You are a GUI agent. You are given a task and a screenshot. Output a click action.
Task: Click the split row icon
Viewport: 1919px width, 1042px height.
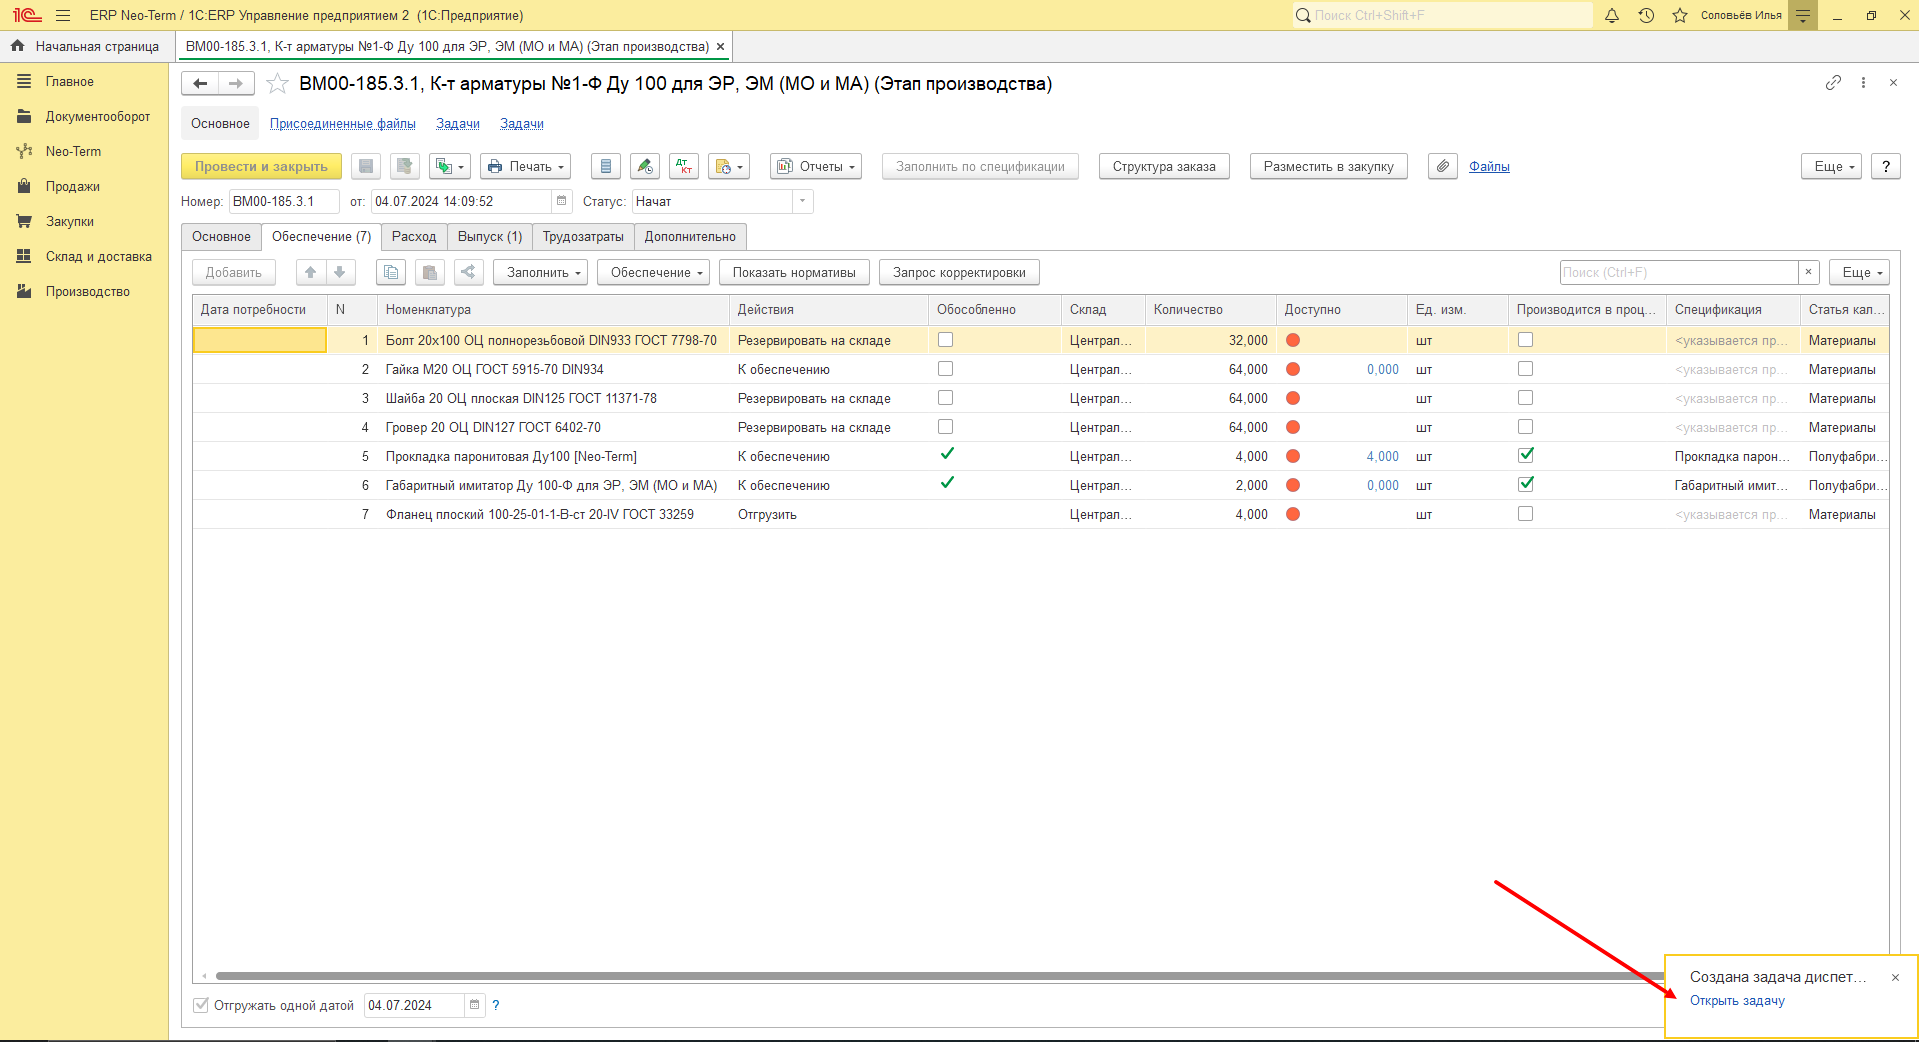[469, 272]
